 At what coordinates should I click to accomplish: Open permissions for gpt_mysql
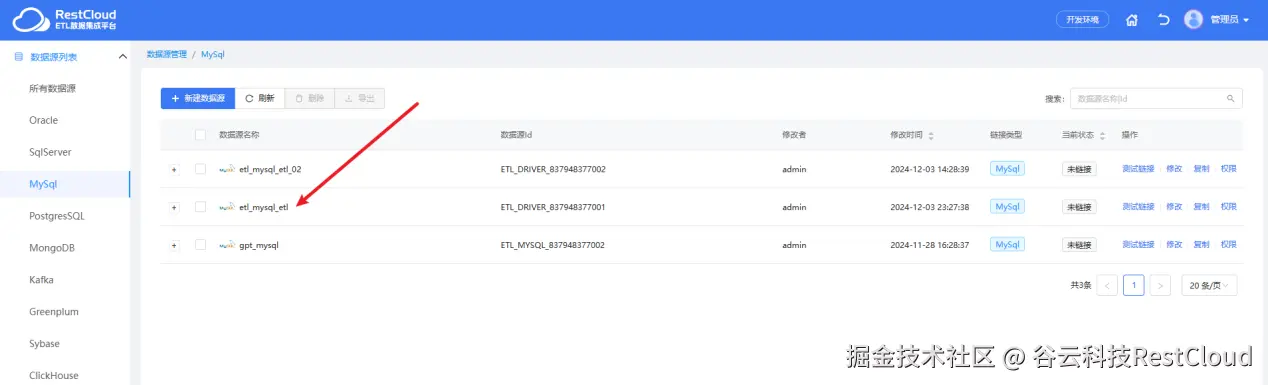(x=1228, y=245)
